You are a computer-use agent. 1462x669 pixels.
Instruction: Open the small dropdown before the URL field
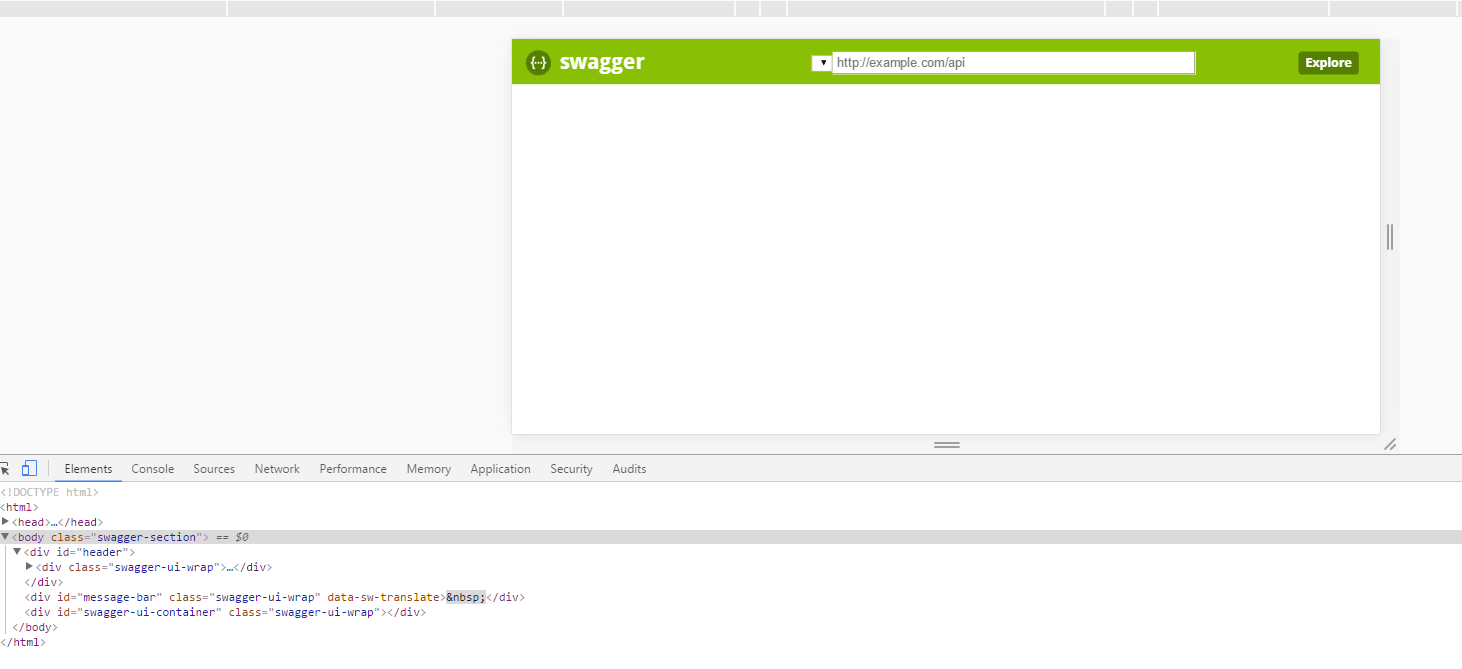pyautogui.click(x=821, y=63)
